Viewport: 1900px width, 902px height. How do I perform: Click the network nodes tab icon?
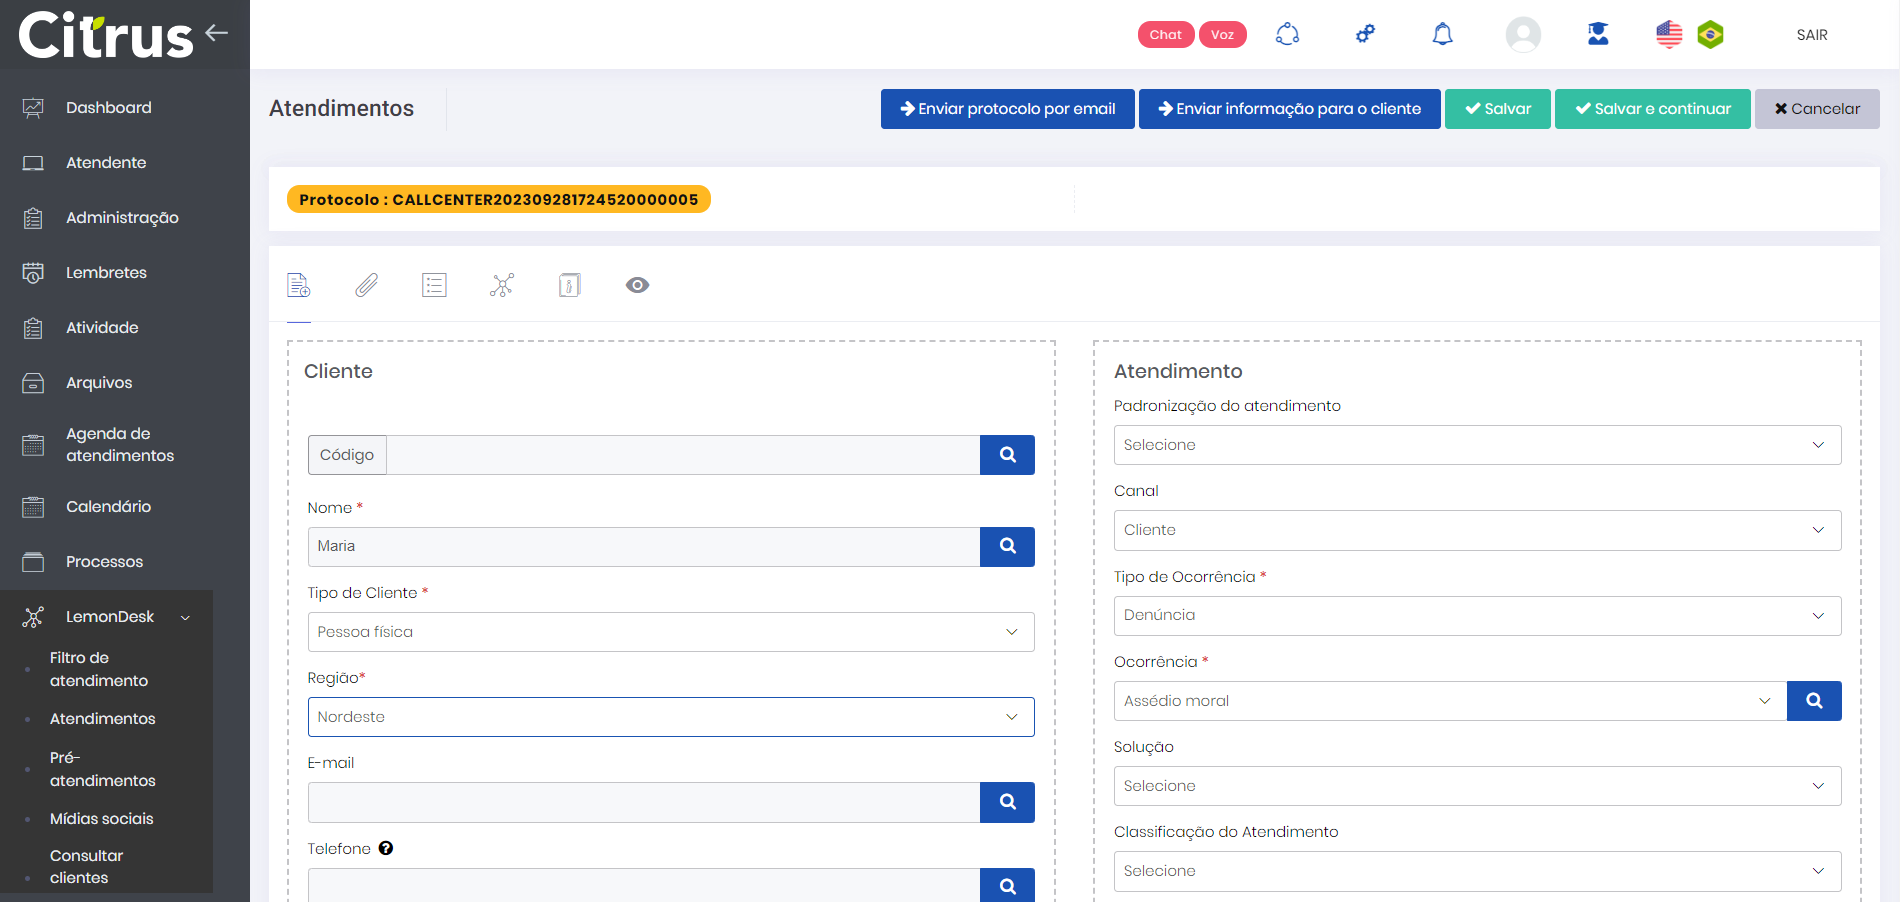click(502, 286)
